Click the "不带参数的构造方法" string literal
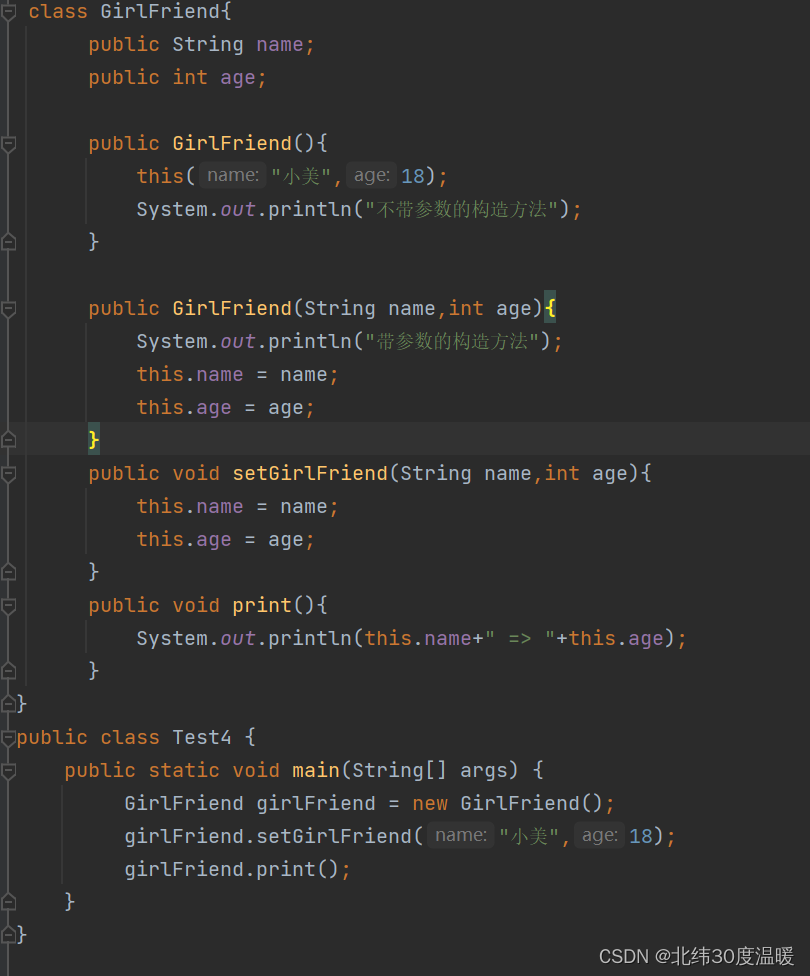This screenshot has height=976, width=810. (461, 210)
